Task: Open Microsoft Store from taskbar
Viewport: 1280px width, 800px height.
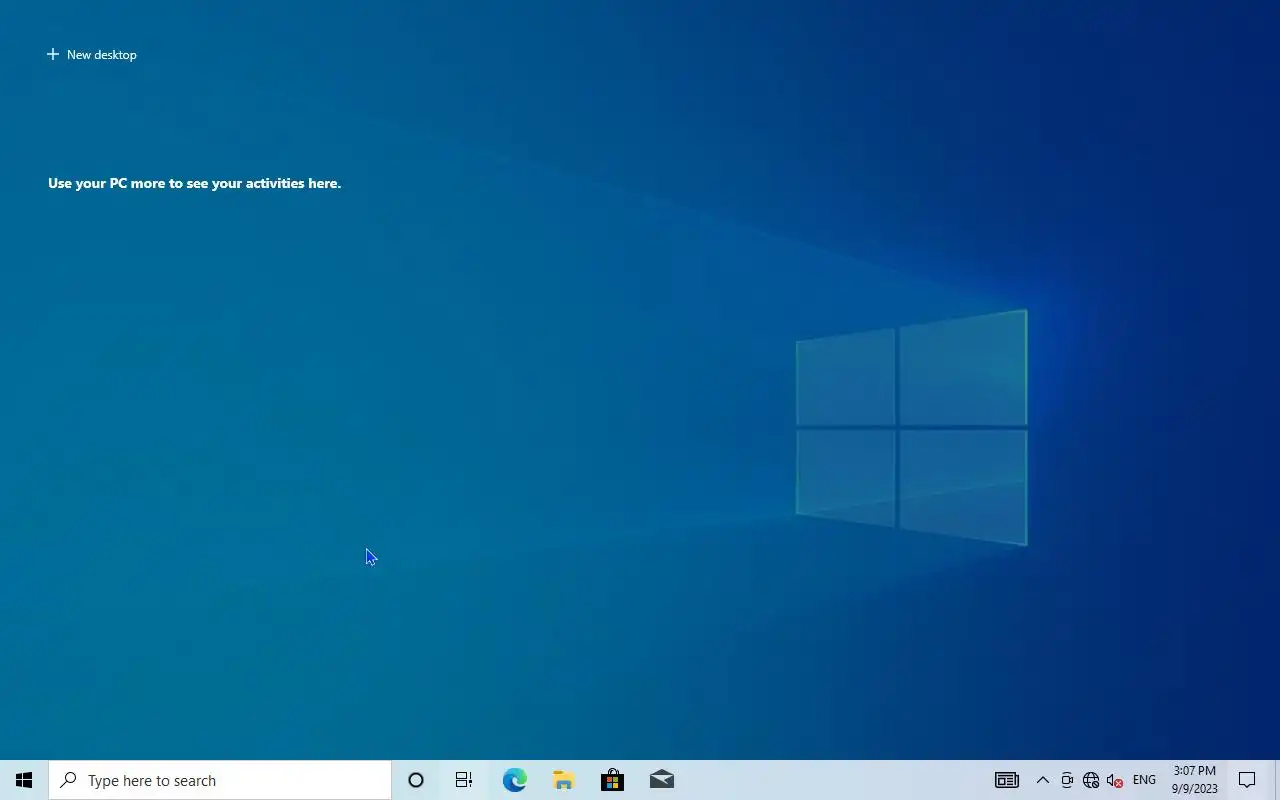Action: pos(612,780)
